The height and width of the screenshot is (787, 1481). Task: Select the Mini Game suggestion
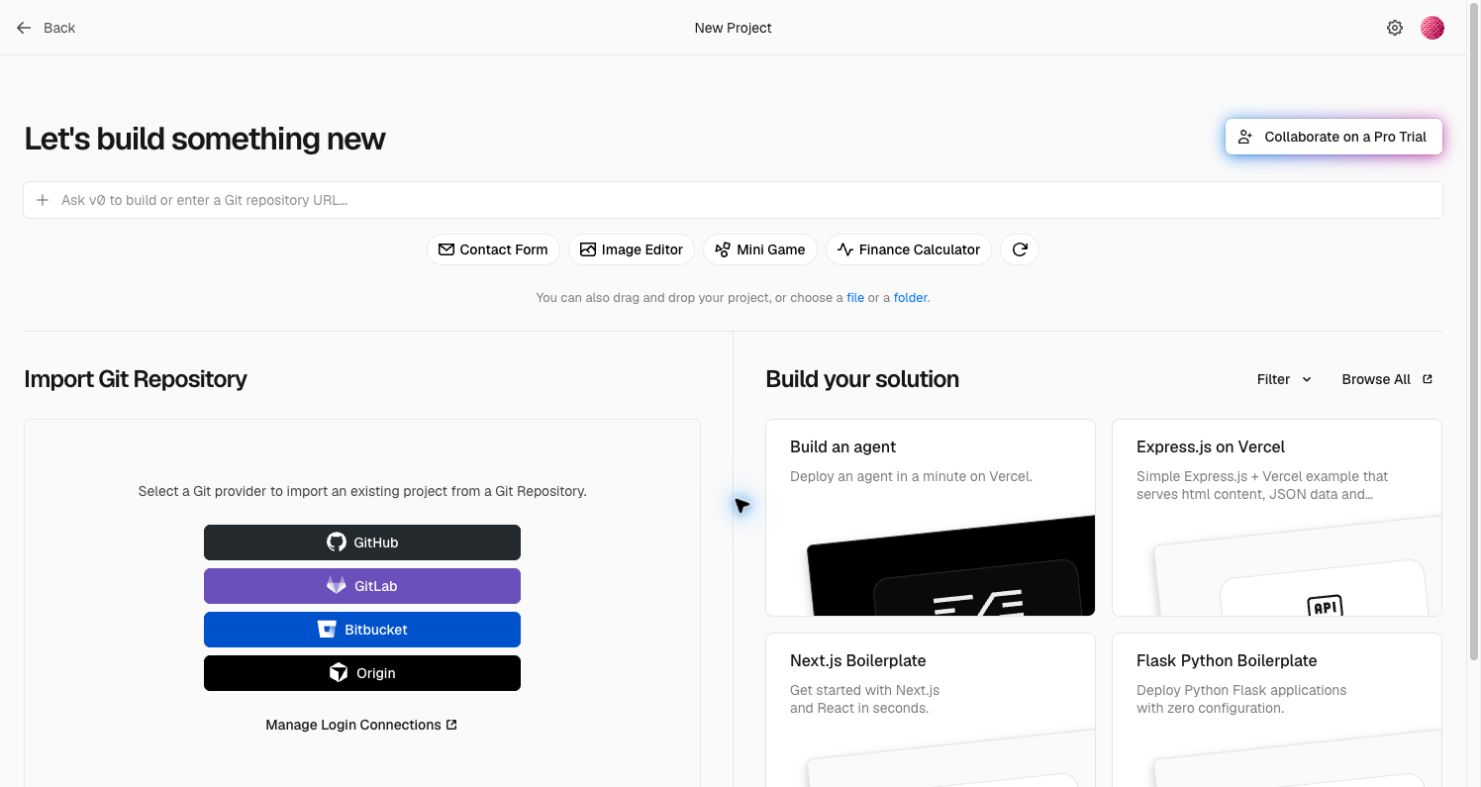coord(760,250)
